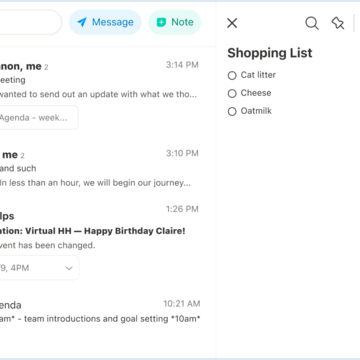Close the Shopping List note panel
The image size is (360, 360).
[x=232, y=23]
